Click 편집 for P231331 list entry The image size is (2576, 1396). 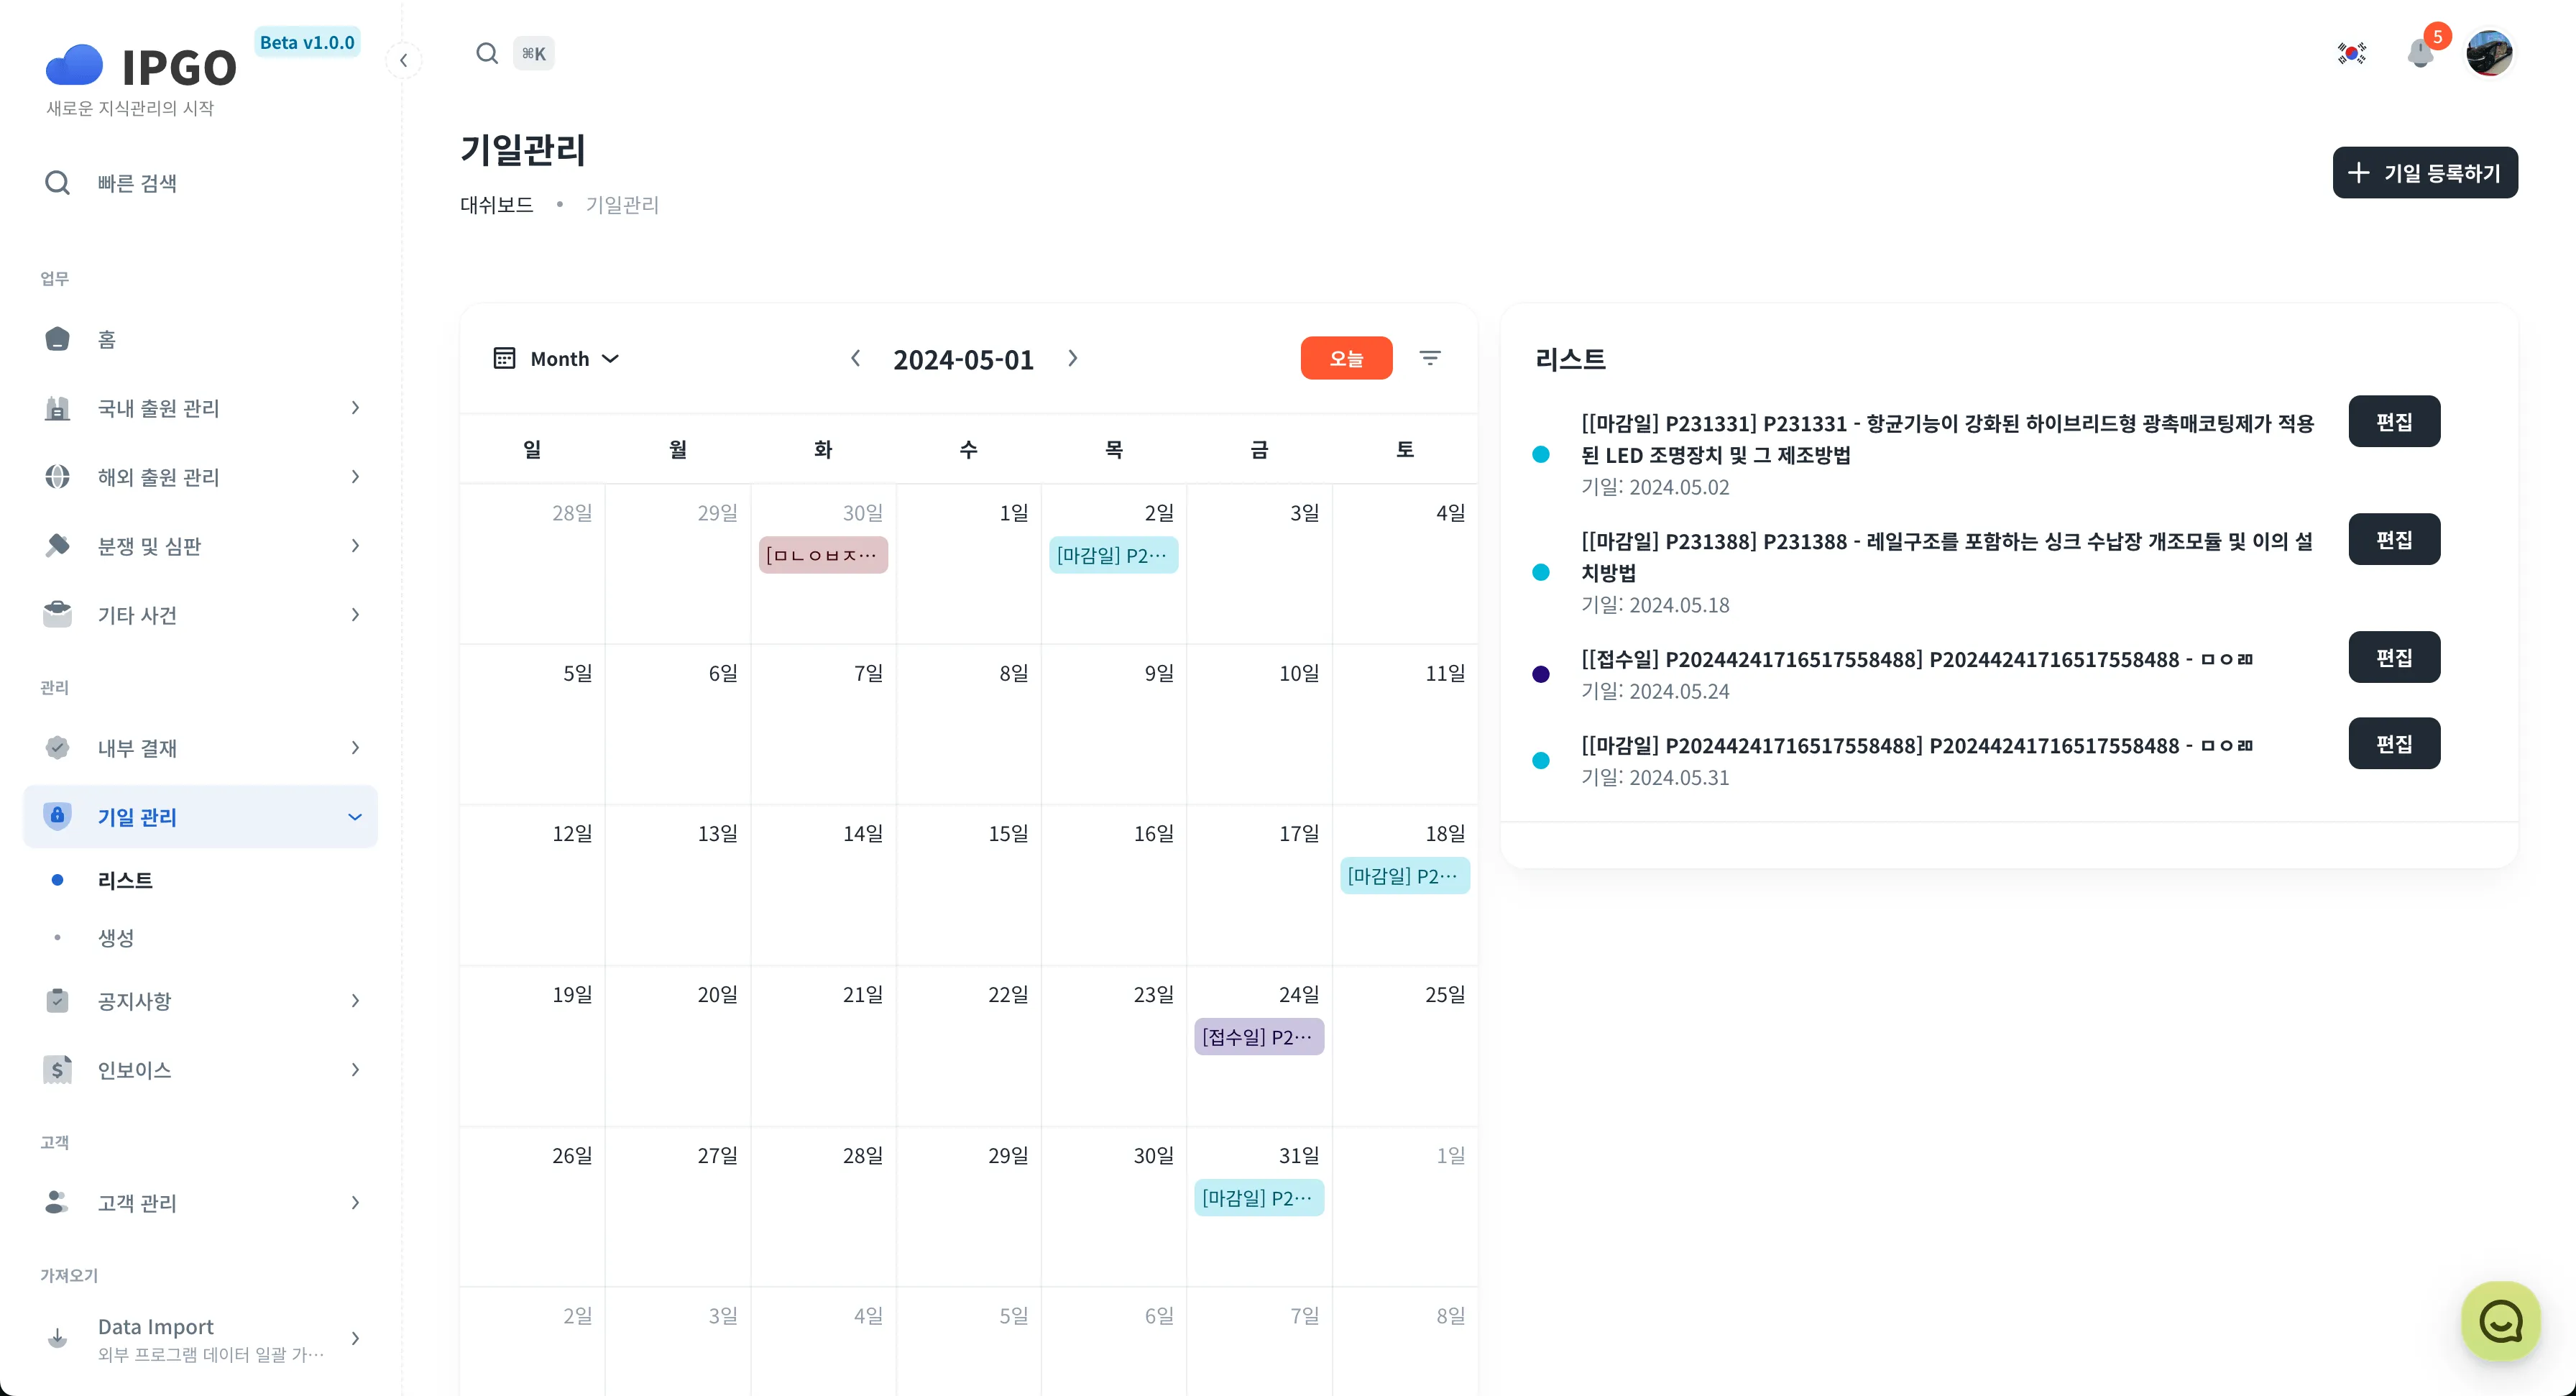tap(2393, 421)
